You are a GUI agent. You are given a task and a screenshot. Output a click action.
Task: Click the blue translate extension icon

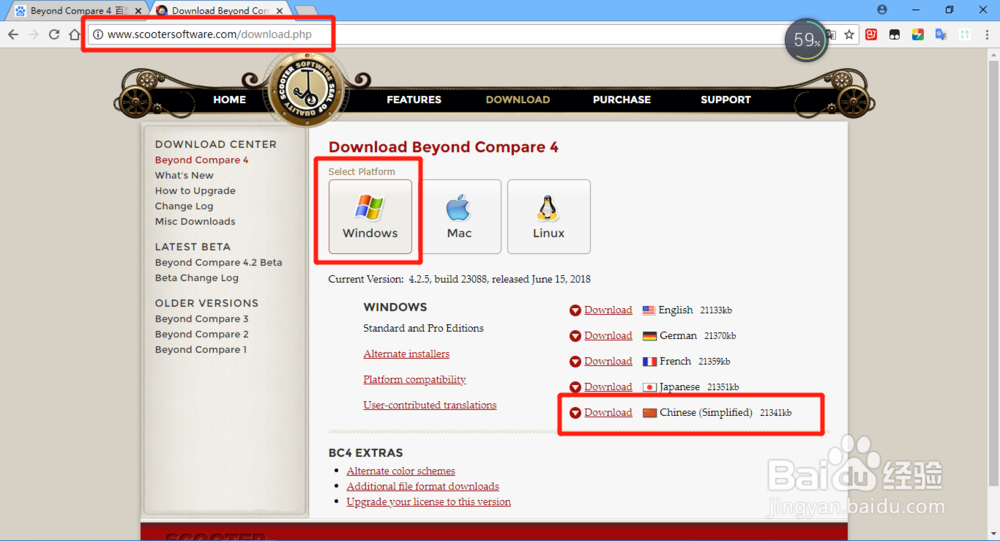(941, 35)
